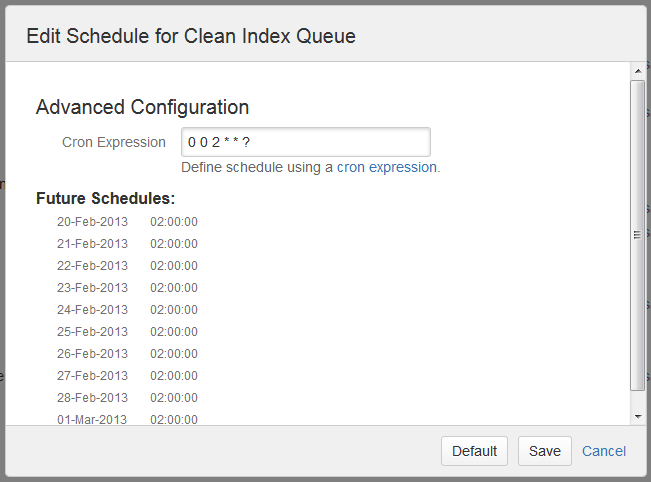Screen dimensions: 651x482
Task: Click the Advanced Configuration heading
Action: click(x=142, y=107)
